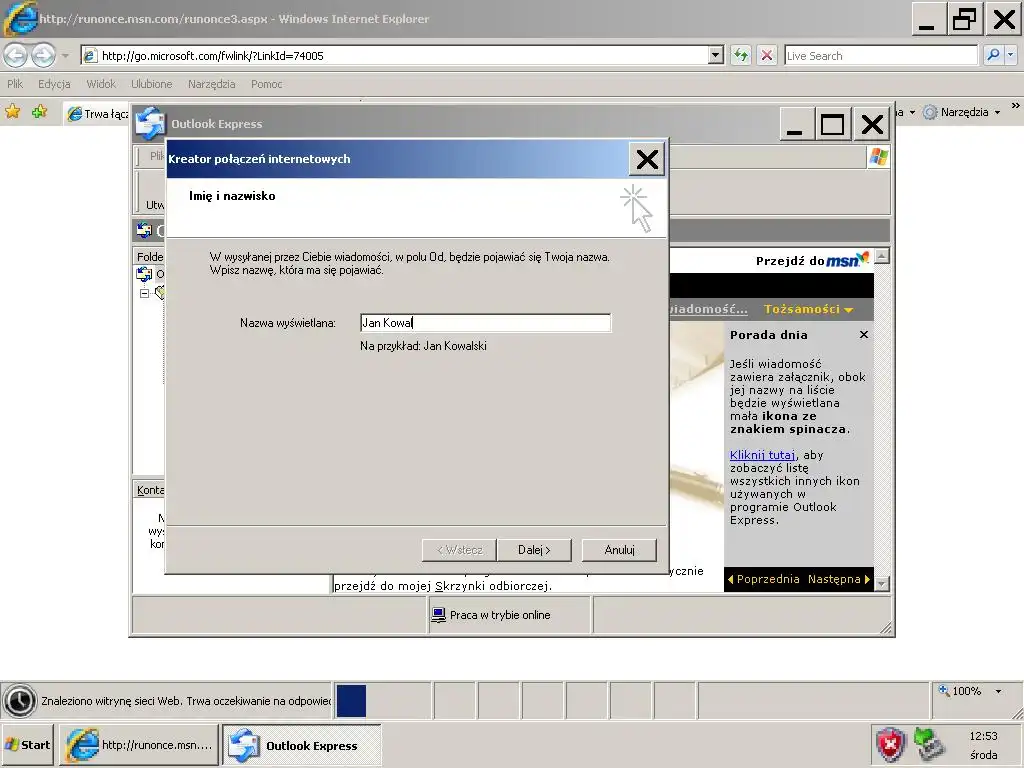Click Następna for the next tip

pos(839,579)
